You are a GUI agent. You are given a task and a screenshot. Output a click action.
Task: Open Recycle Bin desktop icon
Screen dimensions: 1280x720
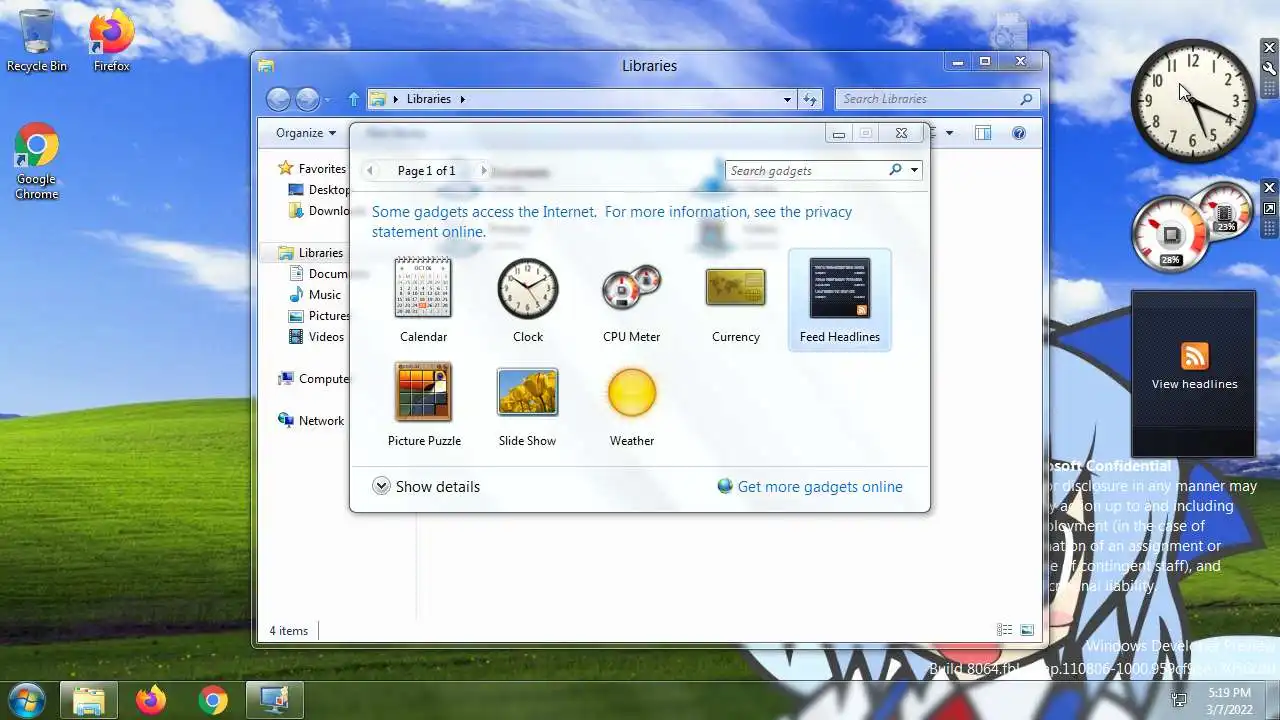[x=37, y=41]
